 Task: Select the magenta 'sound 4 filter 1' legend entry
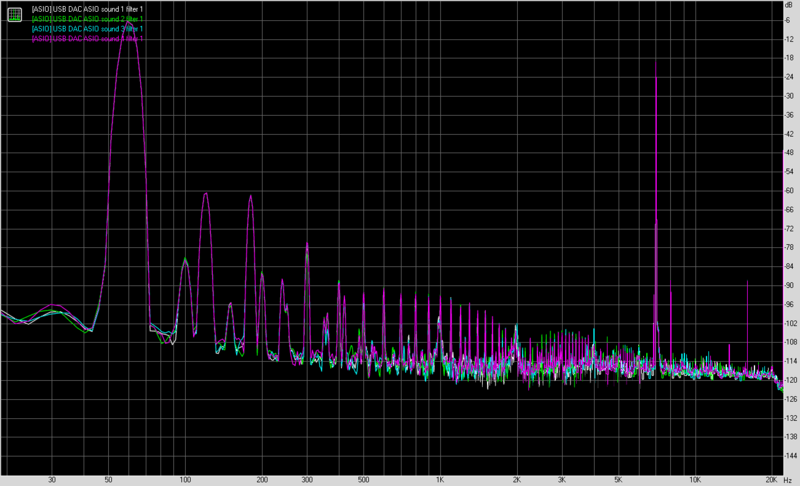click(87, 38)
